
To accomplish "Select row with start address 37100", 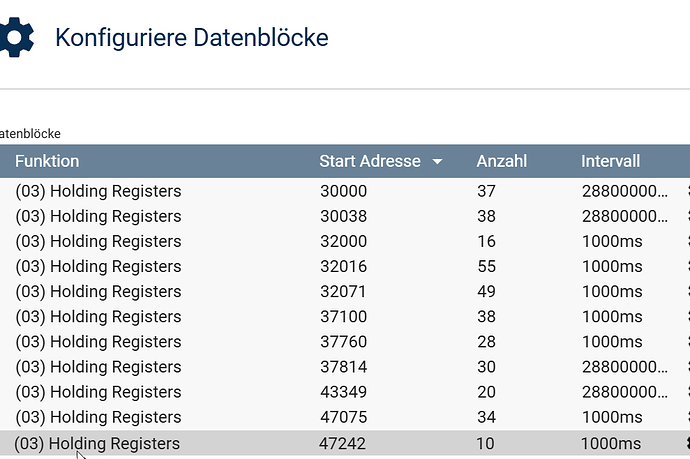I will (x=343, y=317).
